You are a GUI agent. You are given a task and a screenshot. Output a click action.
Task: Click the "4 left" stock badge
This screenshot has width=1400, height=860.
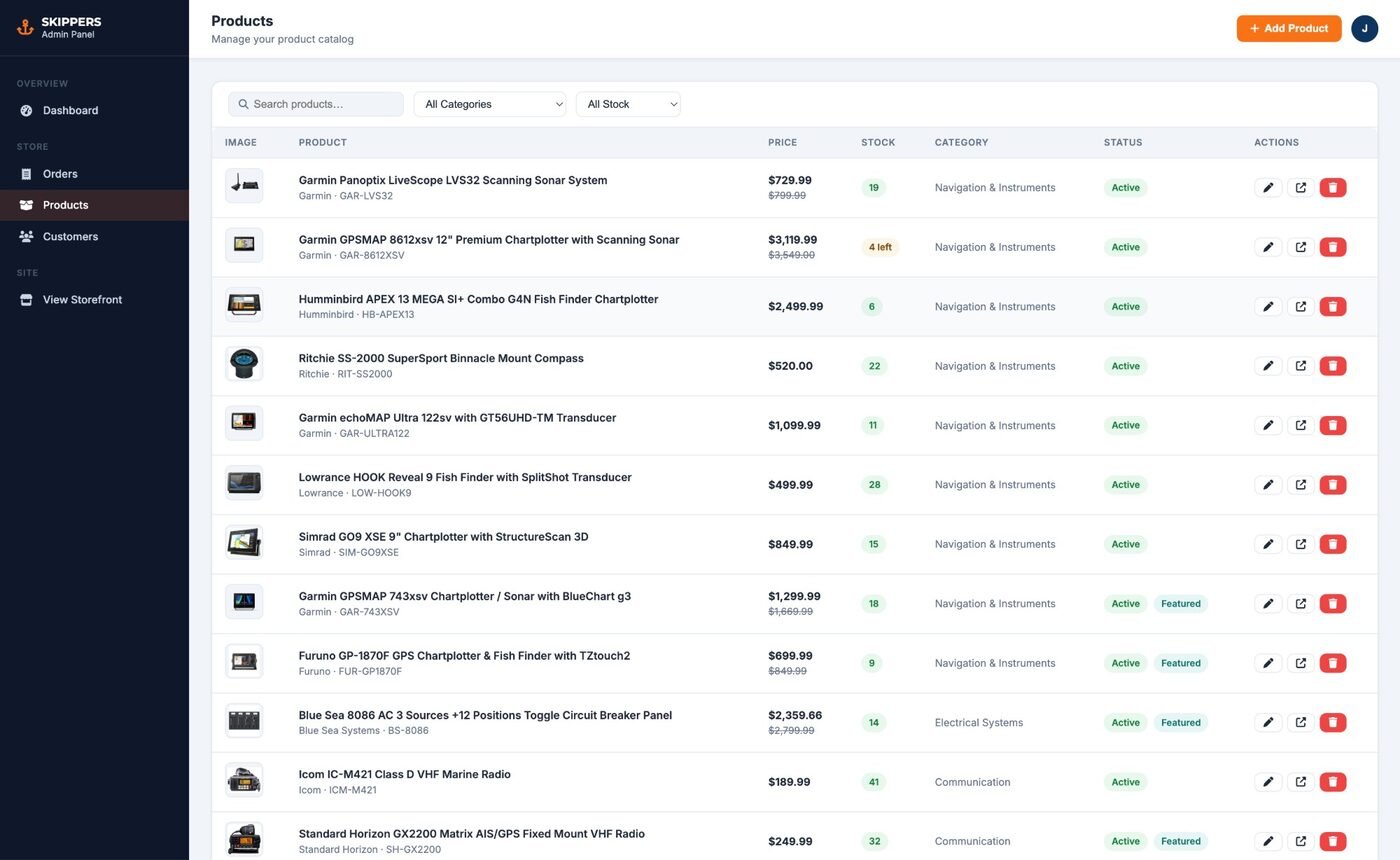click(880, 247)
